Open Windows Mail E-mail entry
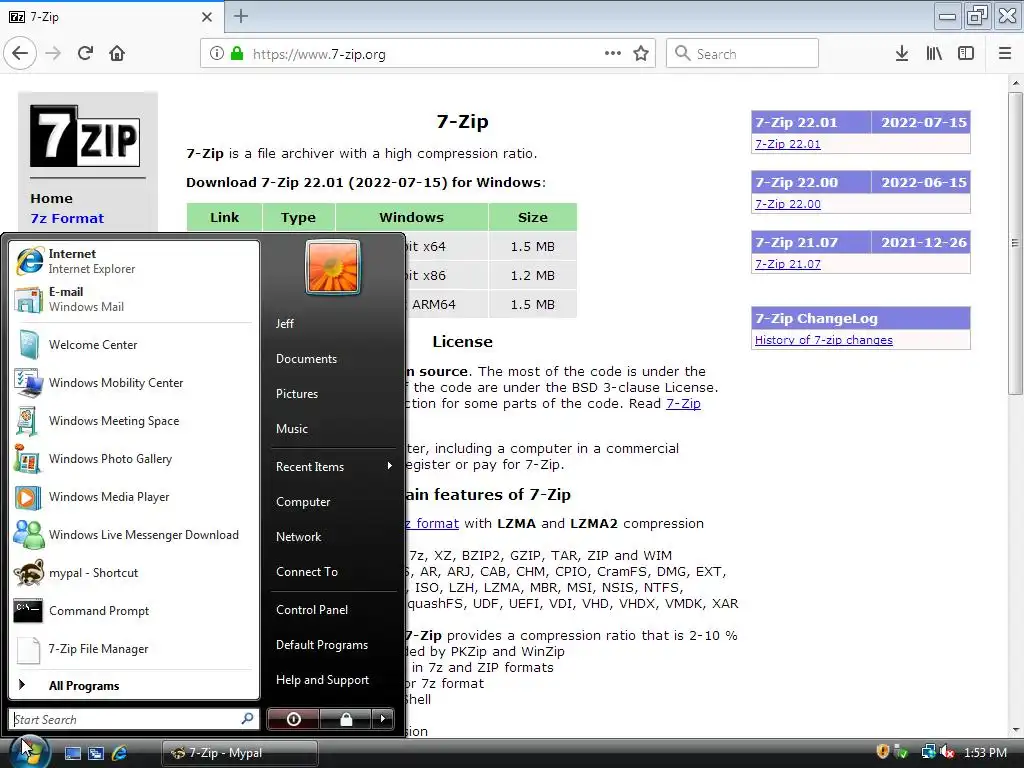Image resolution: width=1024 pixels, height=768 pixels. tap(134, 299)
